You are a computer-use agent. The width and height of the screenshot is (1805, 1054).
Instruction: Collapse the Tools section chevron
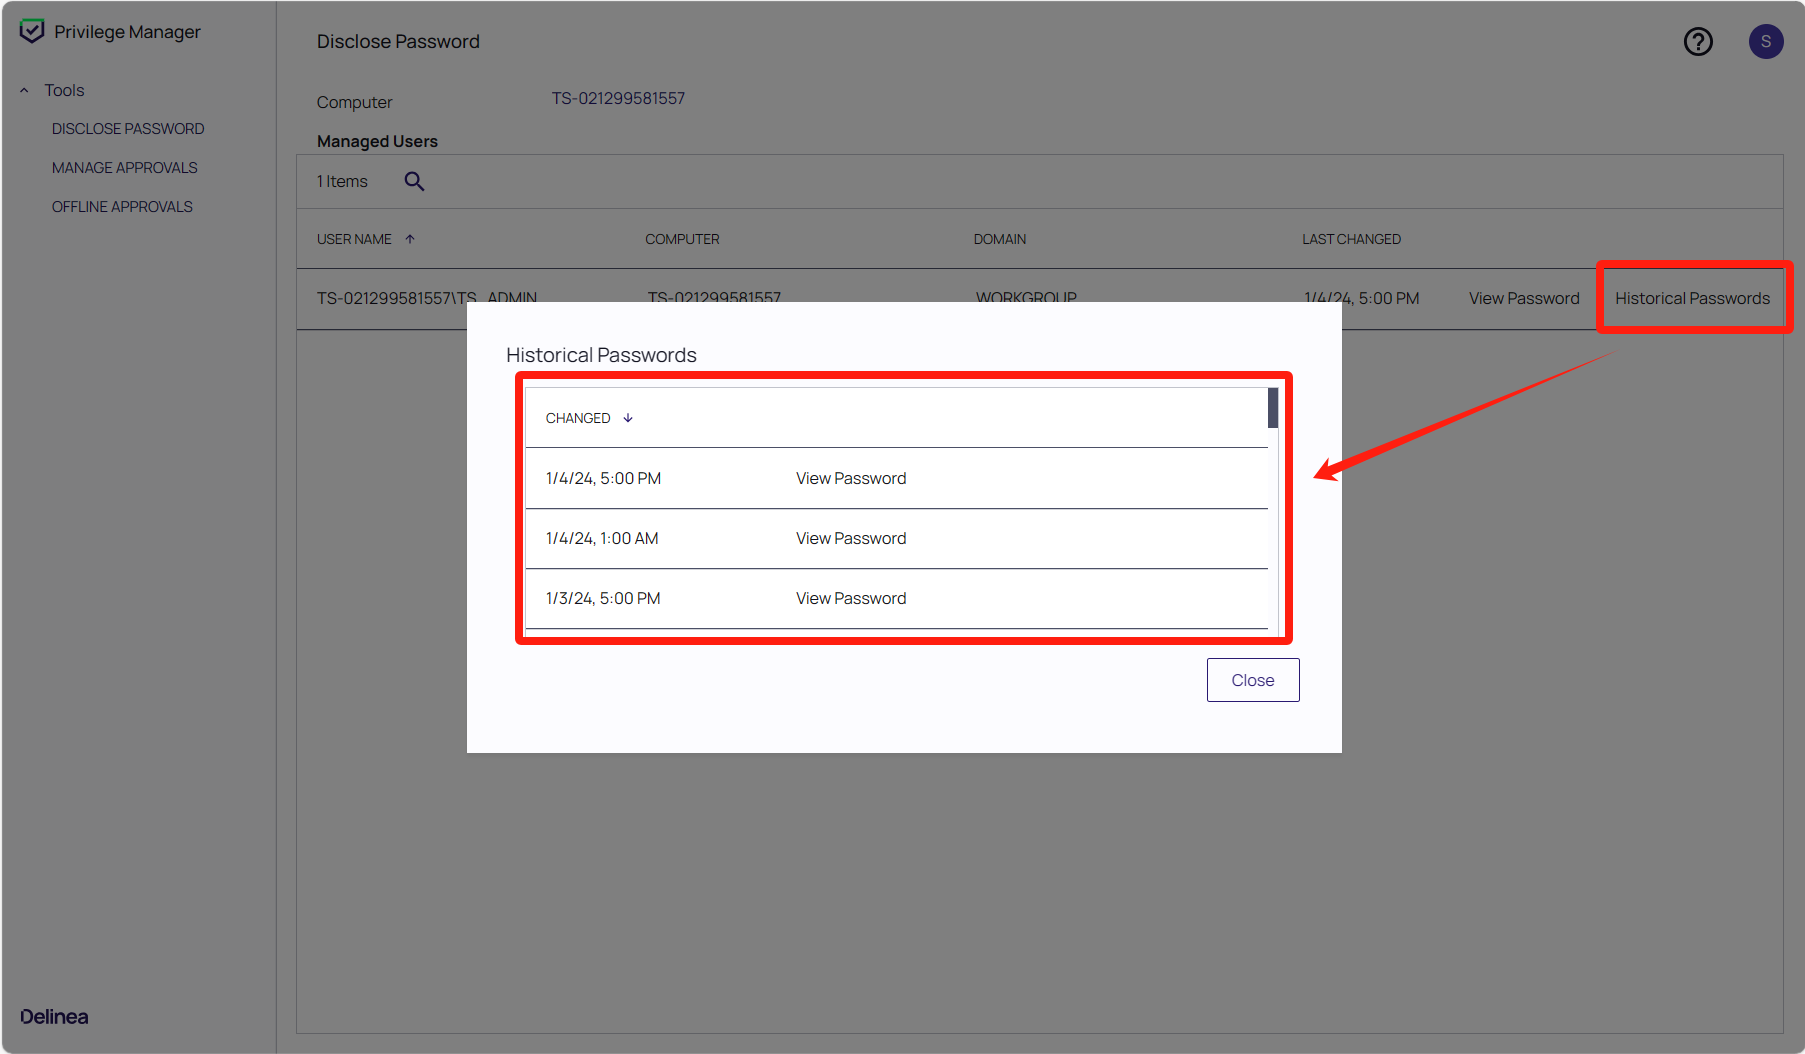pyautogui.click(x=24, y=90)
